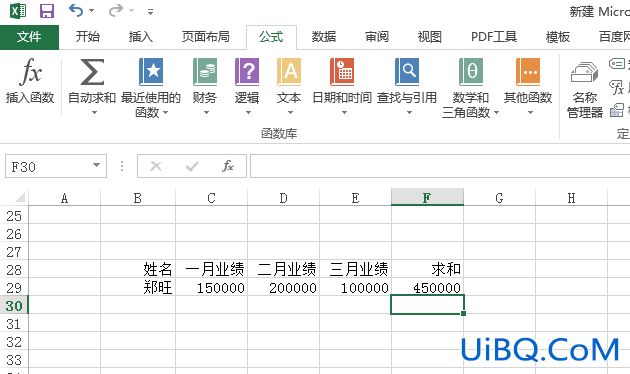630x374 pixels.
Task: Open the 模板 tab
Action: click(558, 37)
